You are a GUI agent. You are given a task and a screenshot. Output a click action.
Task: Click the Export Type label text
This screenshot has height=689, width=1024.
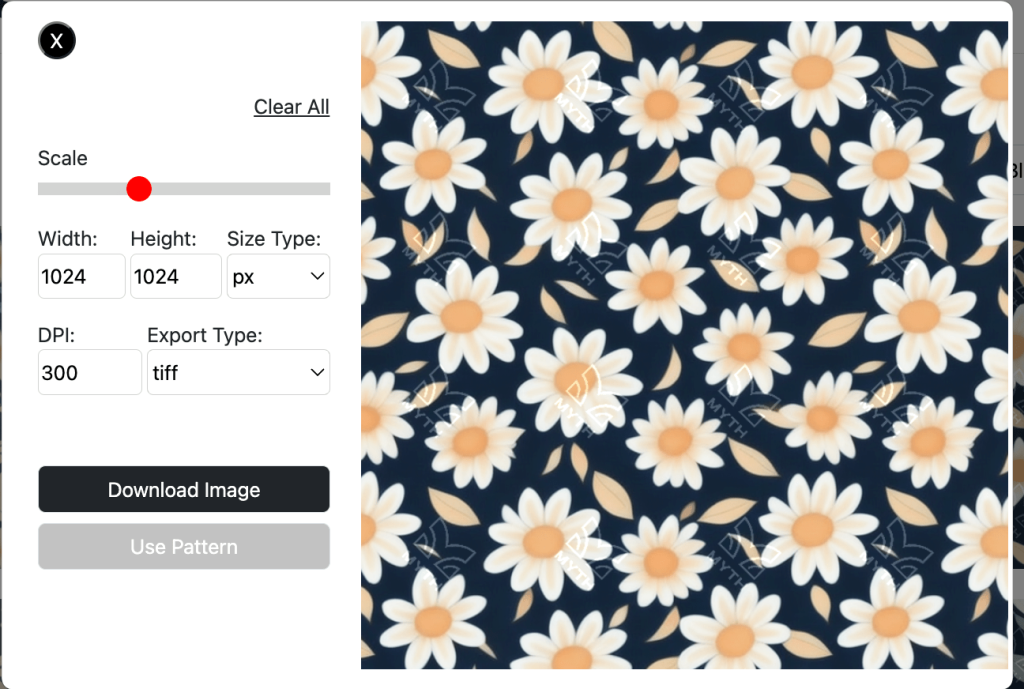[x=204, y=335]
